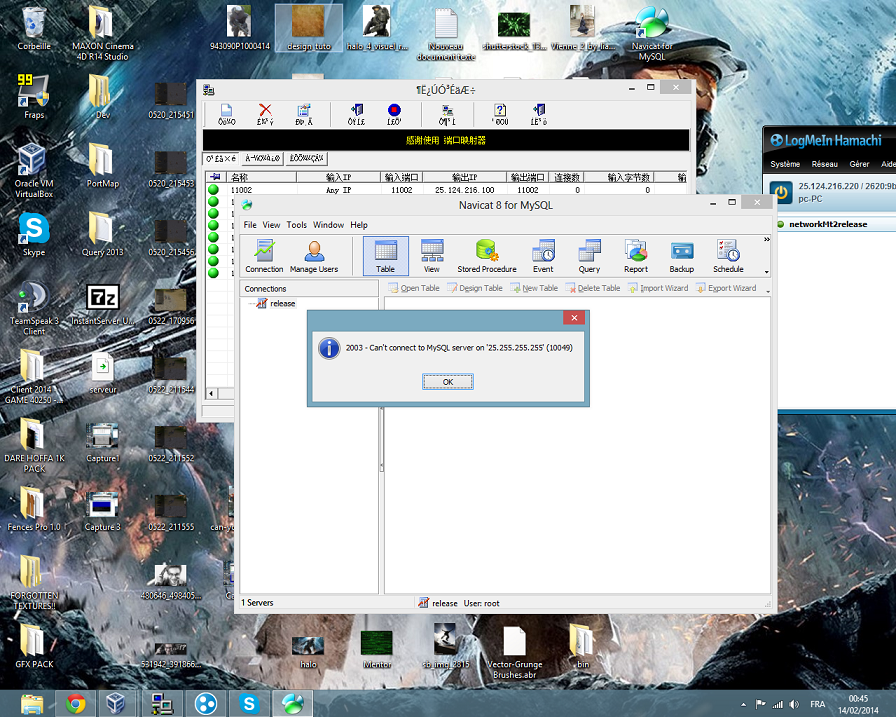The image size is (896, 717).
Task: Open the View menu in Navicat
Action: coord(271,225)
